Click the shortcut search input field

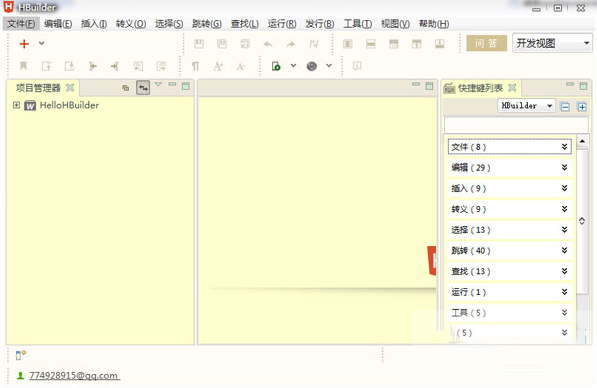tap(516, 125)
